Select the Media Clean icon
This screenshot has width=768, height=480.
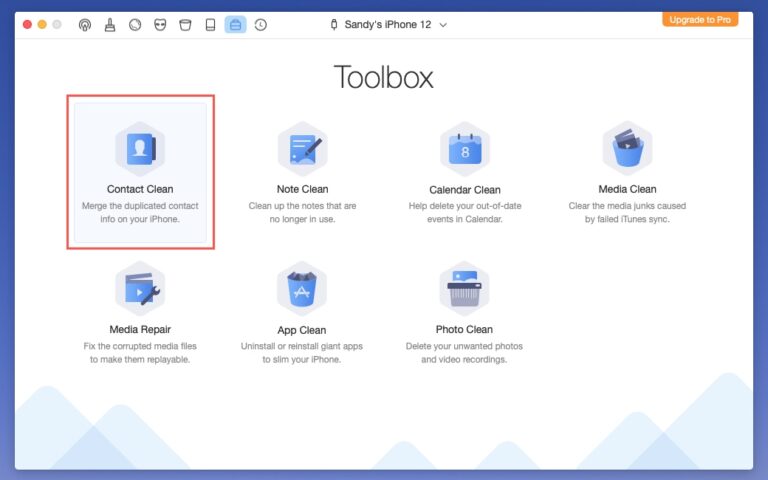pos(627,149)
